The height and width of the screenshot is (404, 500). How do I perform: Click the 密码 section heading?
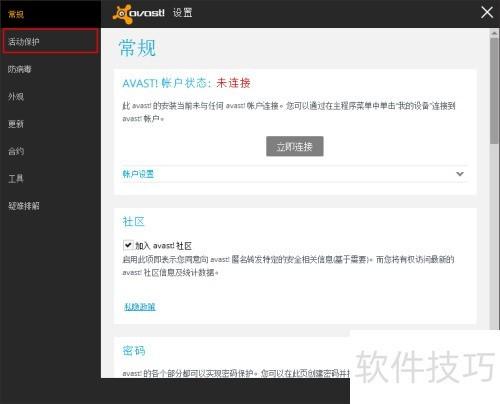134,350
